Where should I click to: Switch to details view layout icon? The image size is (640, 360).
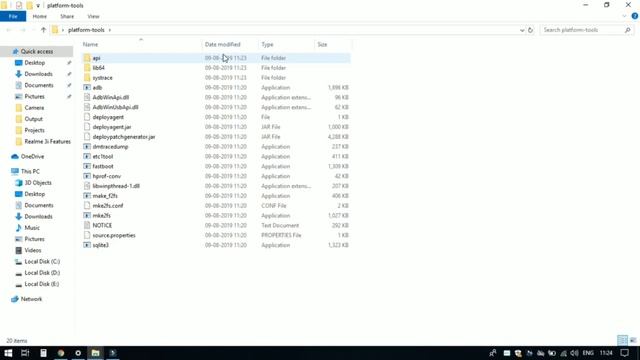pyautogui.click(x=622, y=340)
